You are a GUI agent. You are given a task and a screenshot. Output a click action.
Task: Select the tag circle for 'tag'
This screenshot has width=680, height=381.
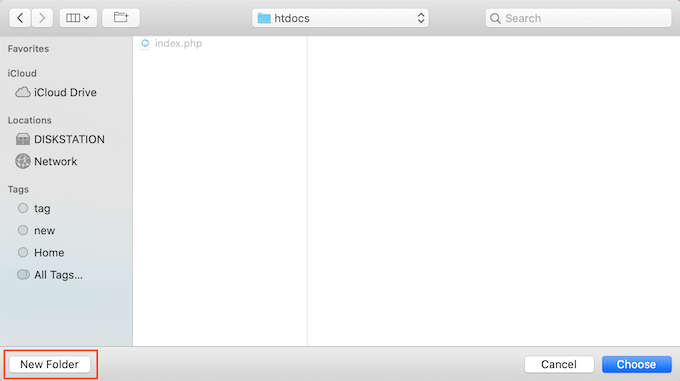pos(23,208)
